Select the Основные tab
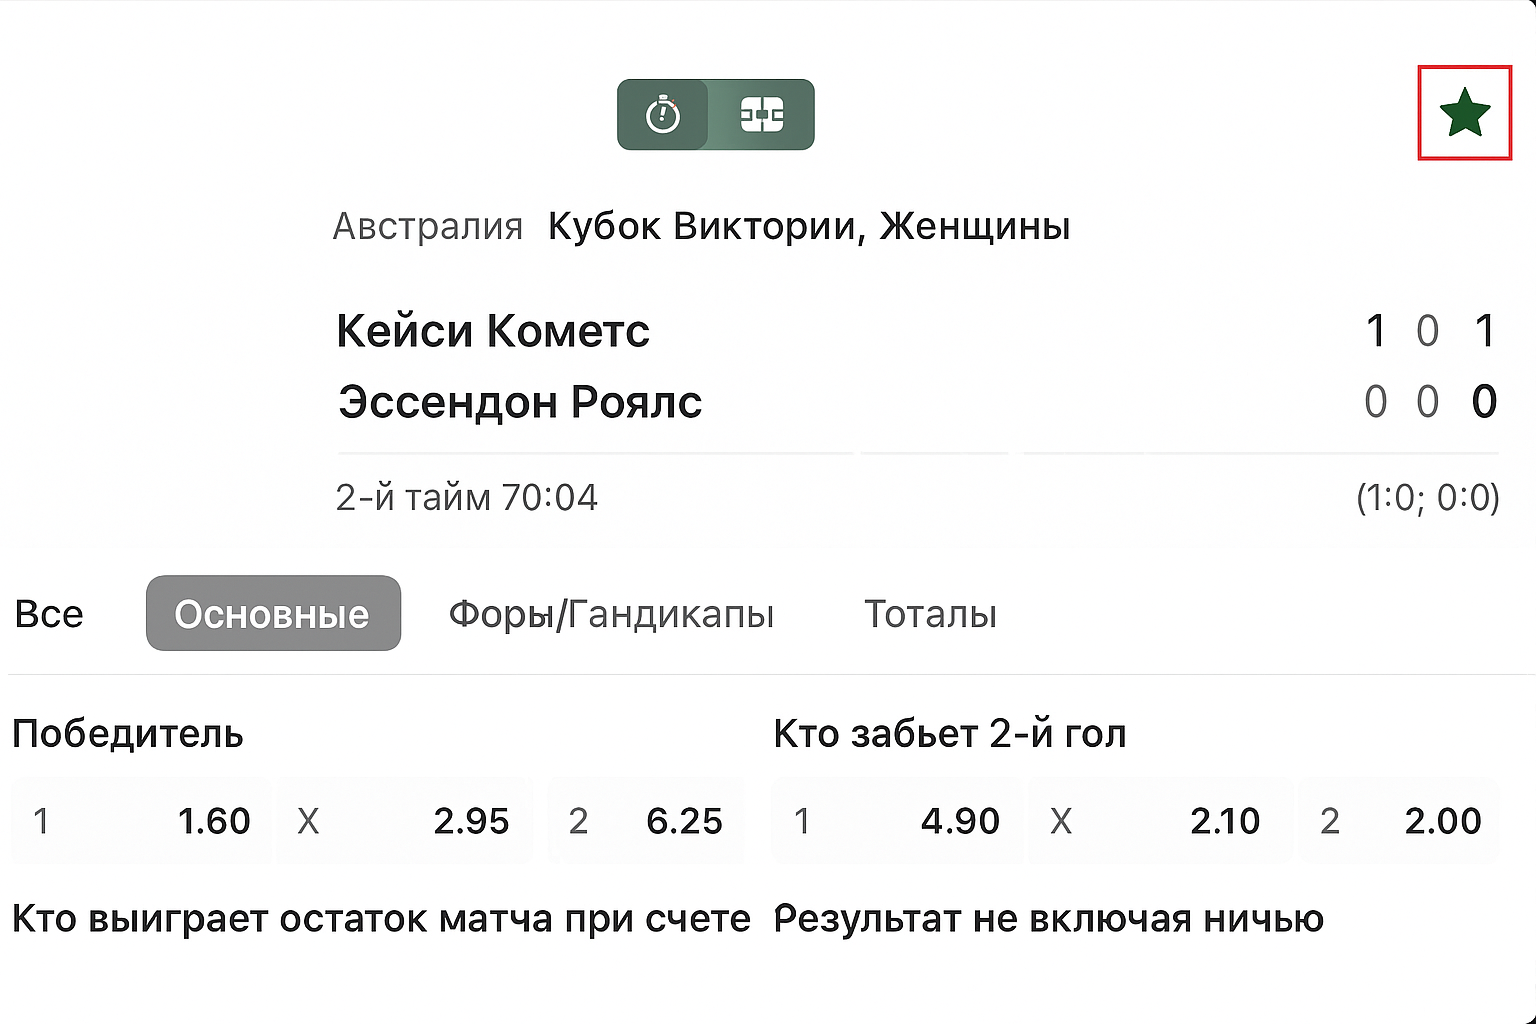This screenshot has width=1536, height=1024. (273, 614)
